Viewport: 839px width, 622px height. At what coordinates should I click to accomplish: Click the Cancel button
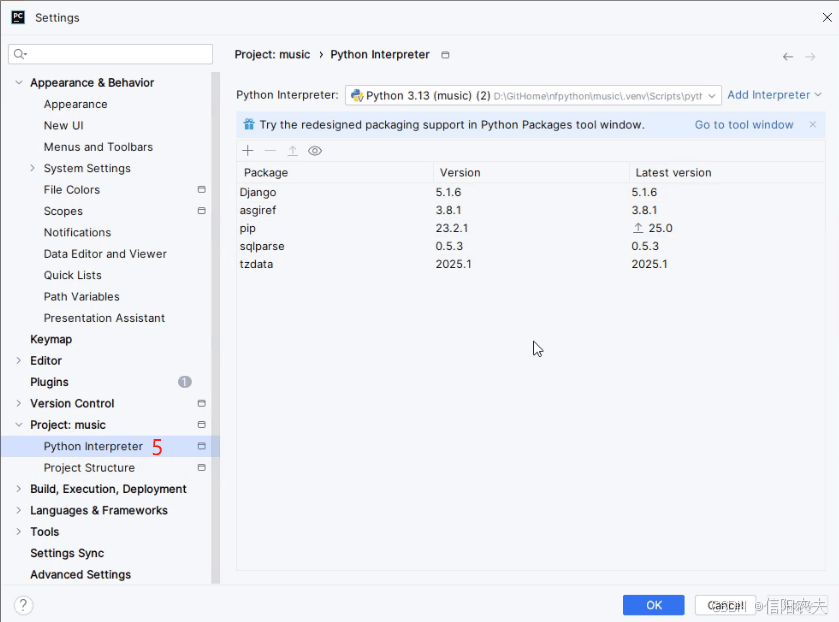tap(725, 605)
